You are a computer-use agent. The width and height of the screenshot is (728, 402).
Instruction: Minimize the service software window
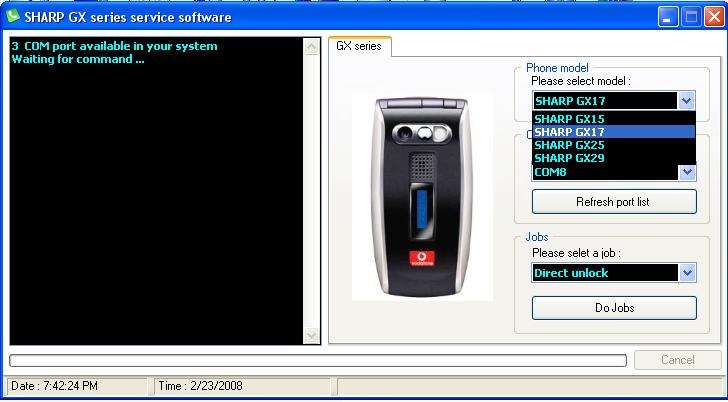tap(668, 18)
